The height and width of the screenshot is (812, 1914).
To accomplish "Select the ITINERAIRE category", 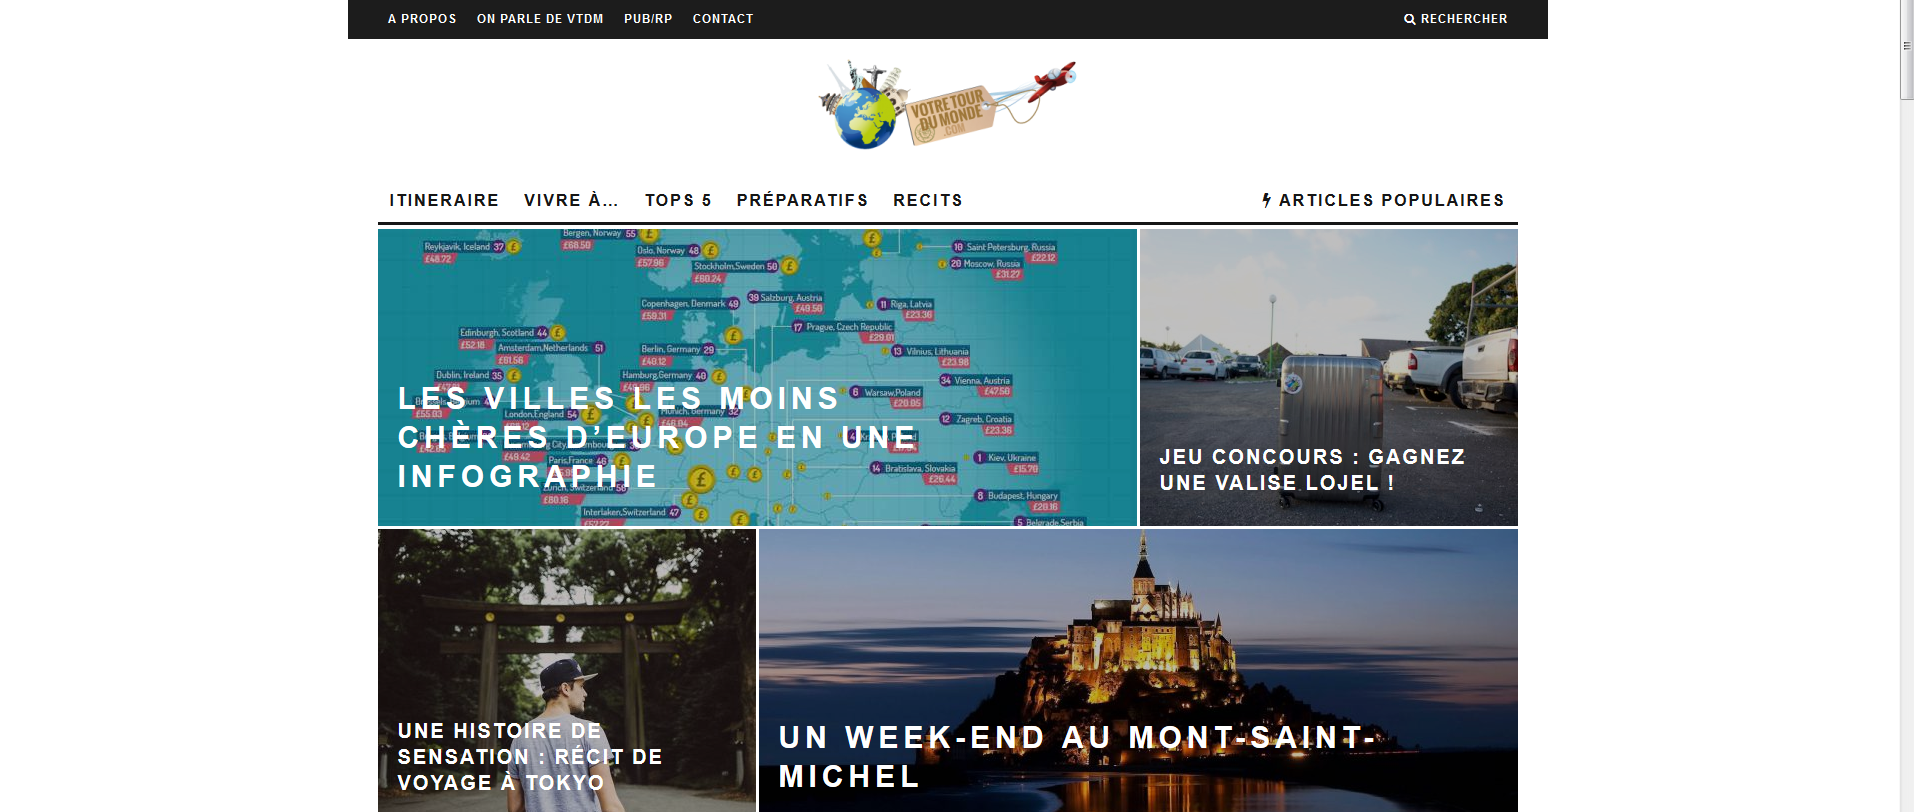I will coord(444,200).
